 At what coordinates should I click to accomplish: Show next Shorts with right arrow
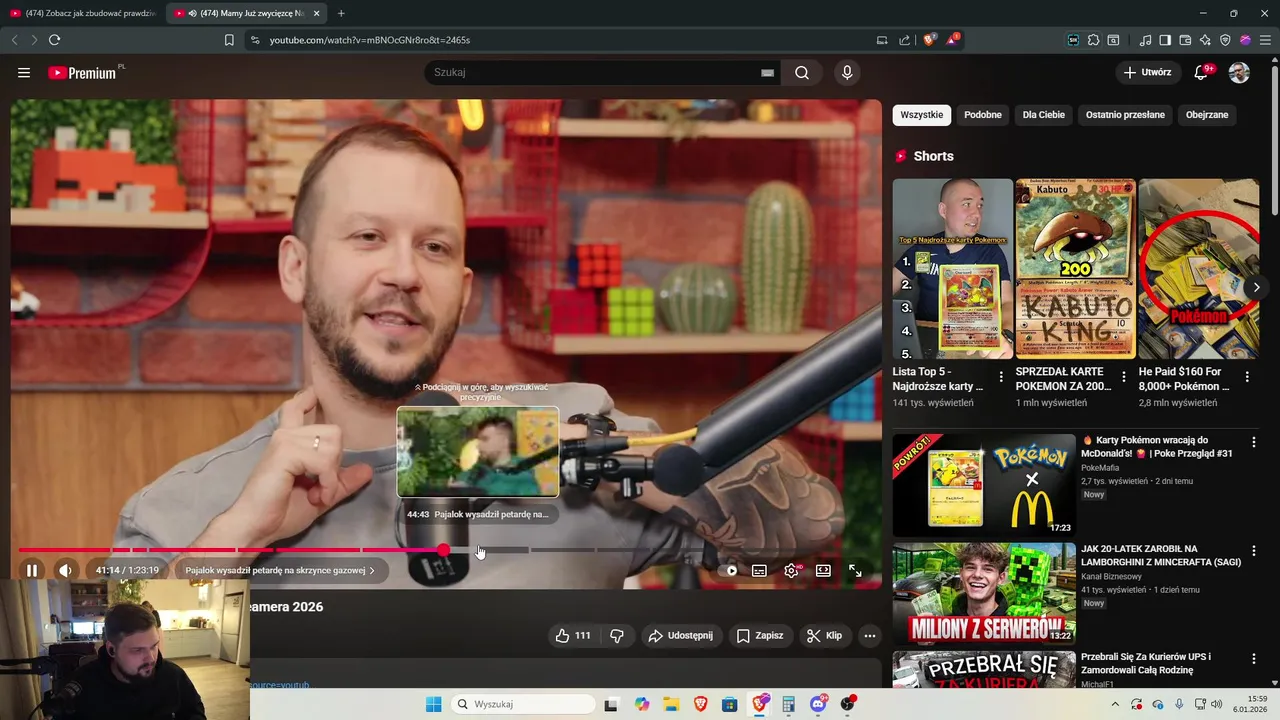(x=1256, y=287)
